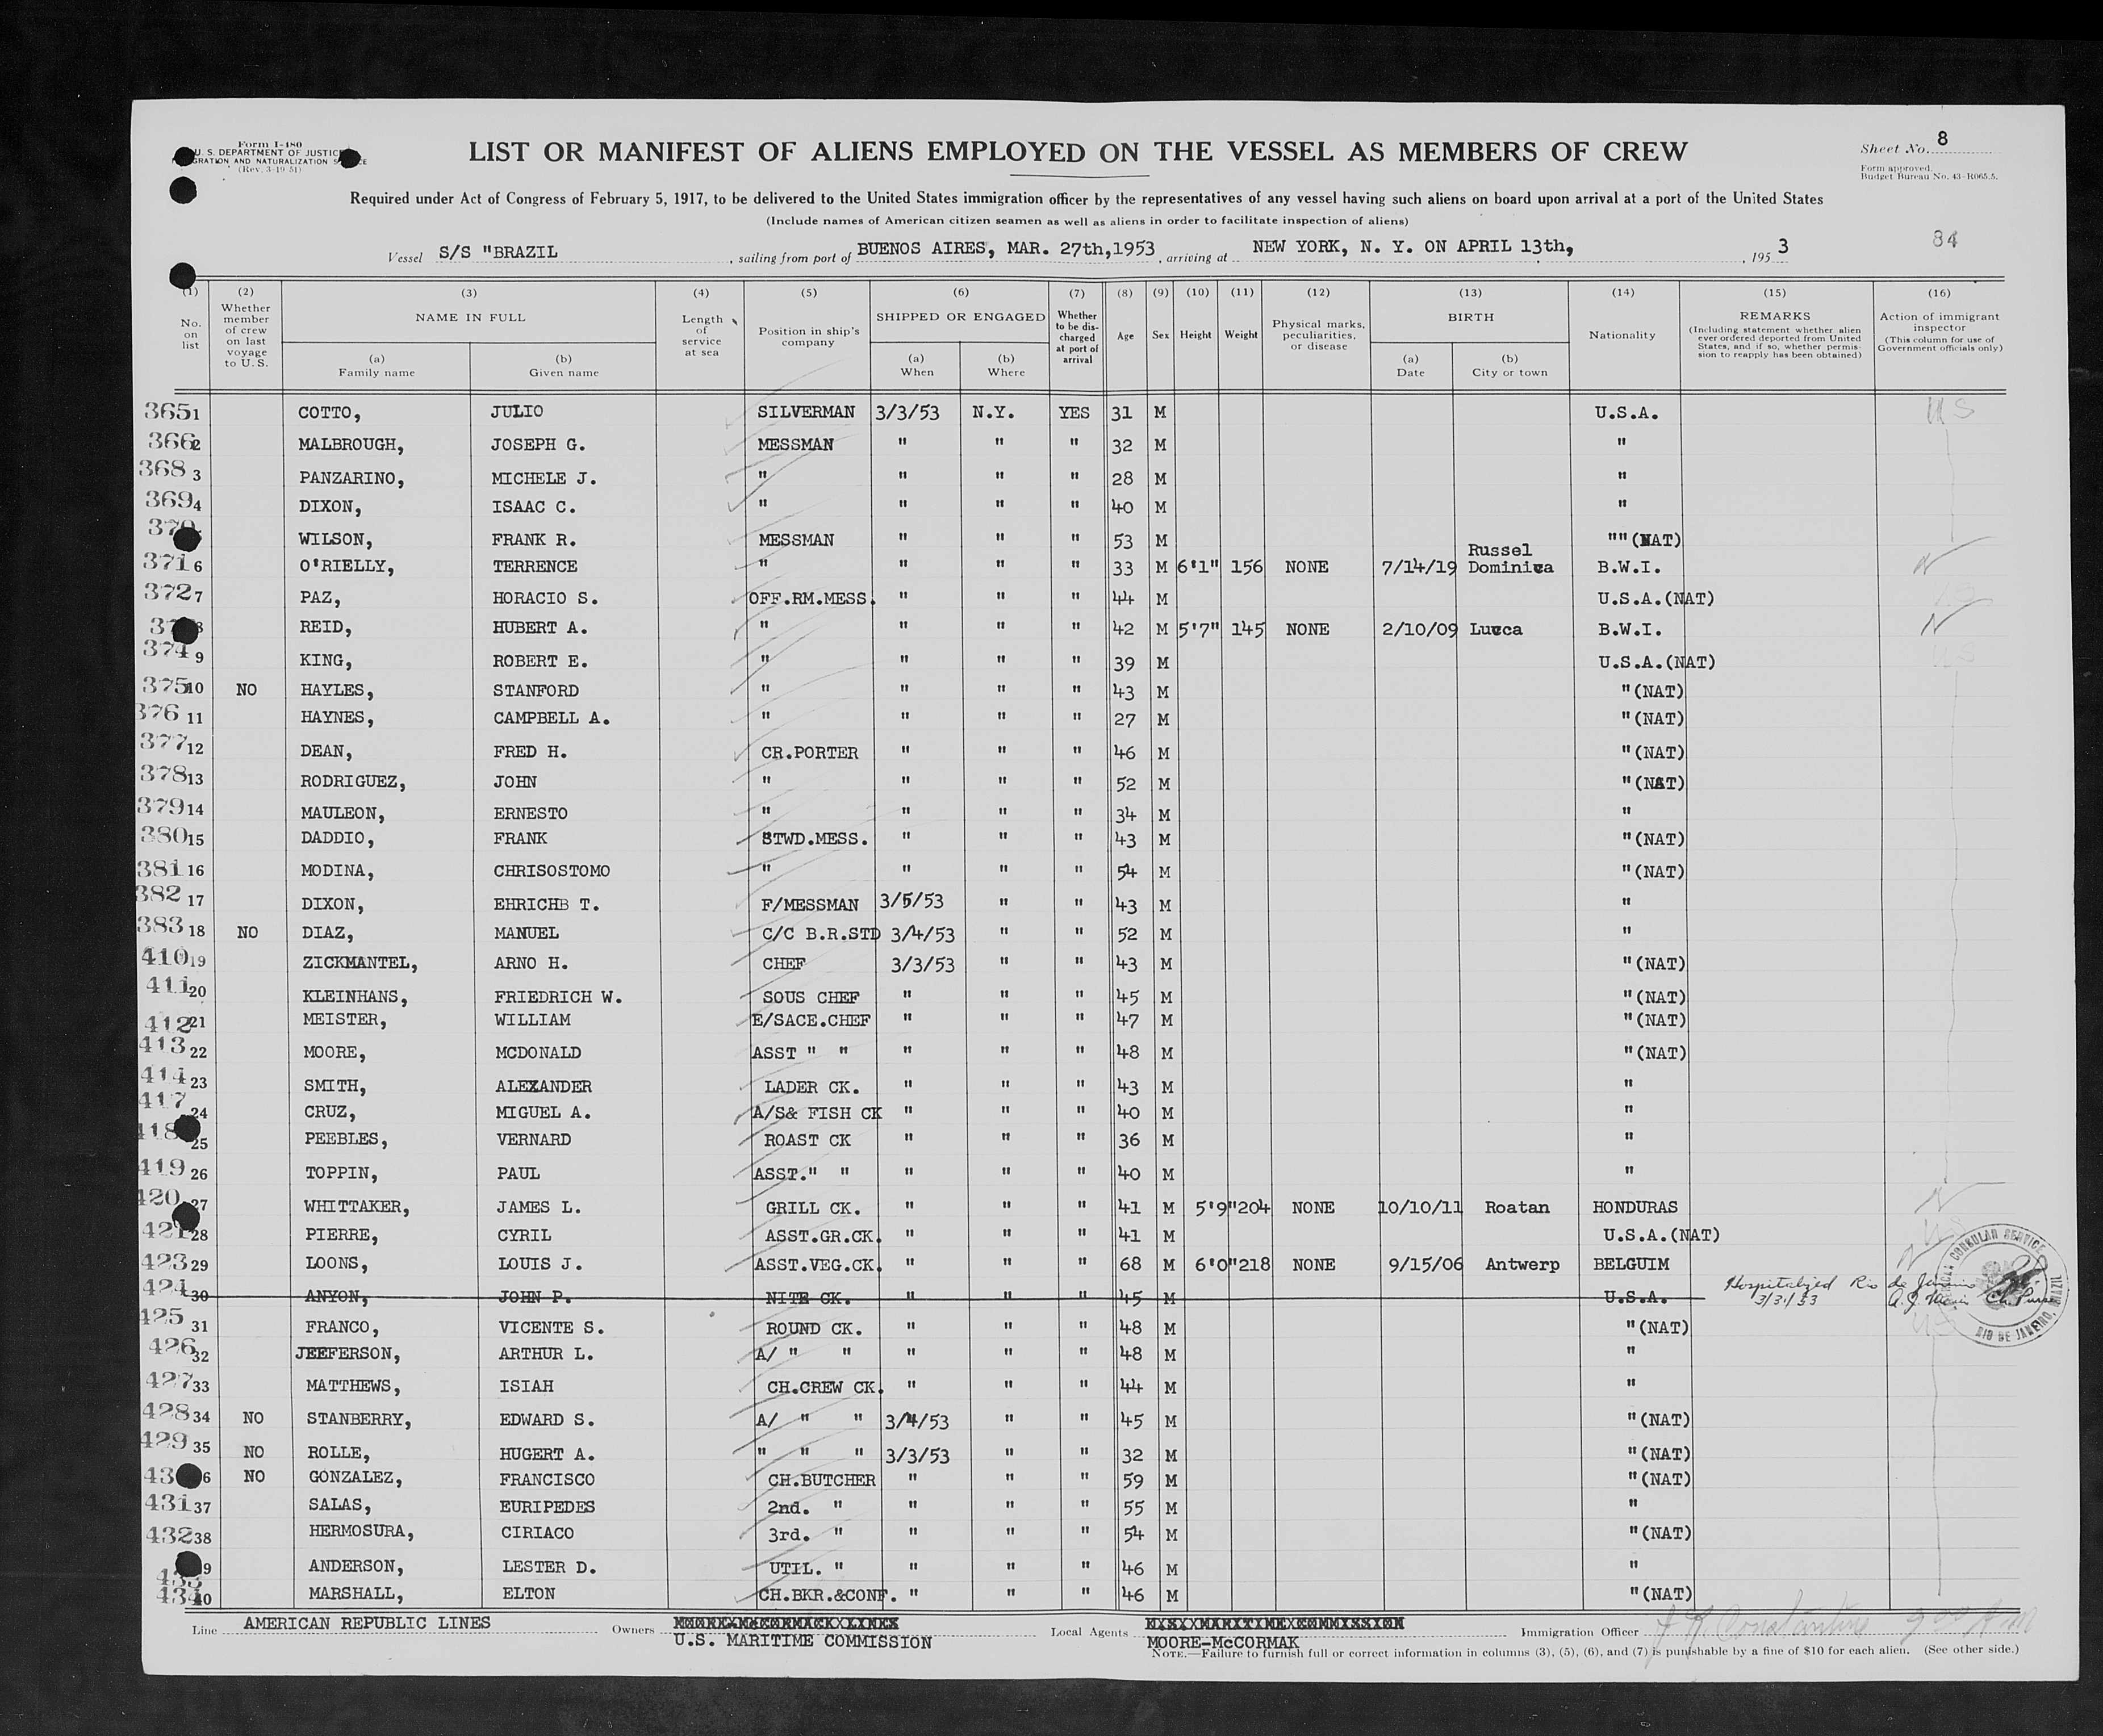Viewport: 2103px width, 1736px height.
Task: Click the position F/MESSMAN
Action: point(809,905)
